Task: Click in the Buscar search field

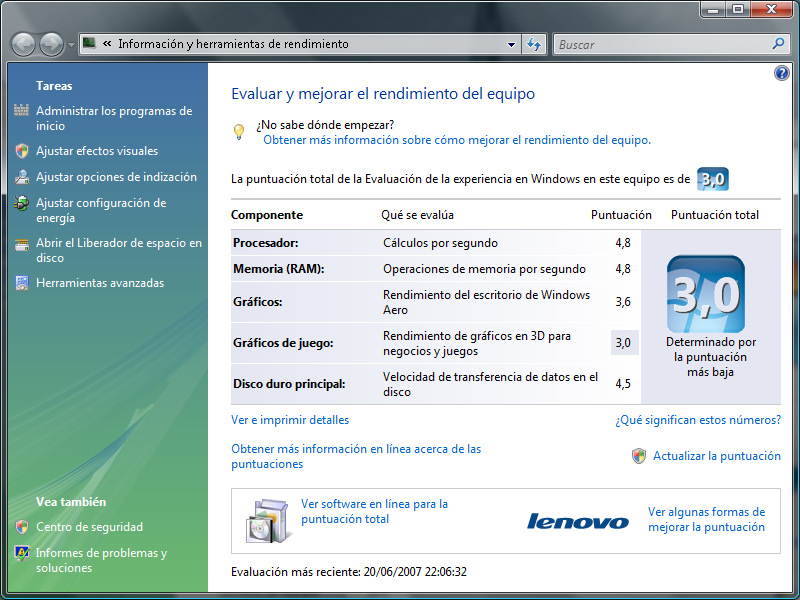Action: pyautogui.click(x=660, y=44)
